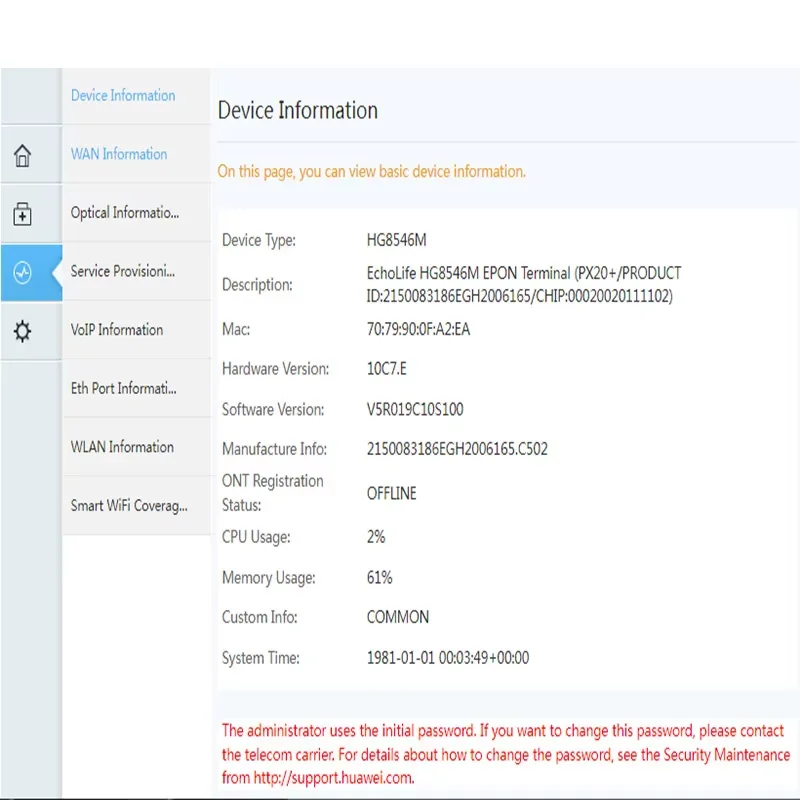Click the Software Version value V5R019C10S100
The image size is (800, 800).
[x=415, y=409]
